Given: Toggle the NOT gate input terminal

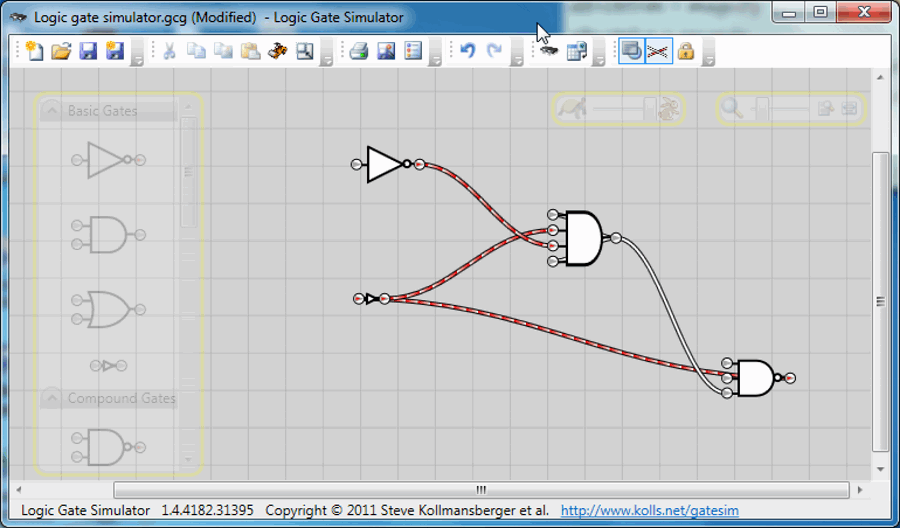Looking at the screenshot, I should [x=356, y=165].
